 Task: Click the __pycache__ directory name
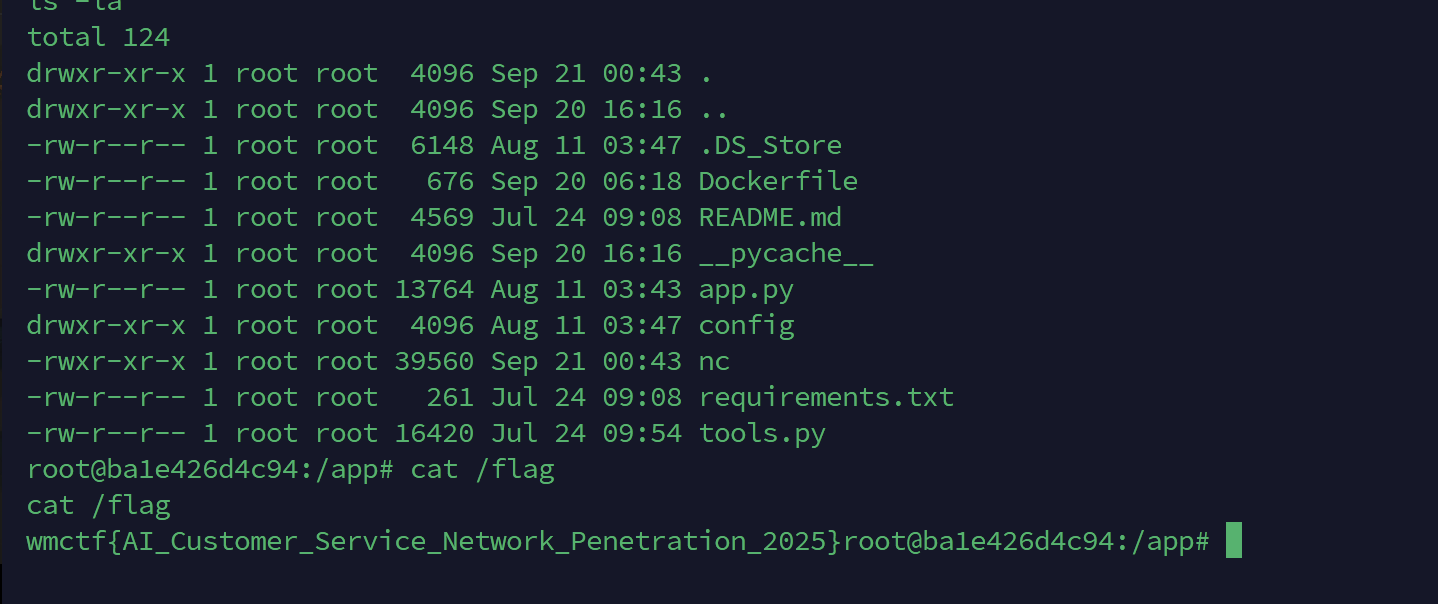tap(785, 253)
